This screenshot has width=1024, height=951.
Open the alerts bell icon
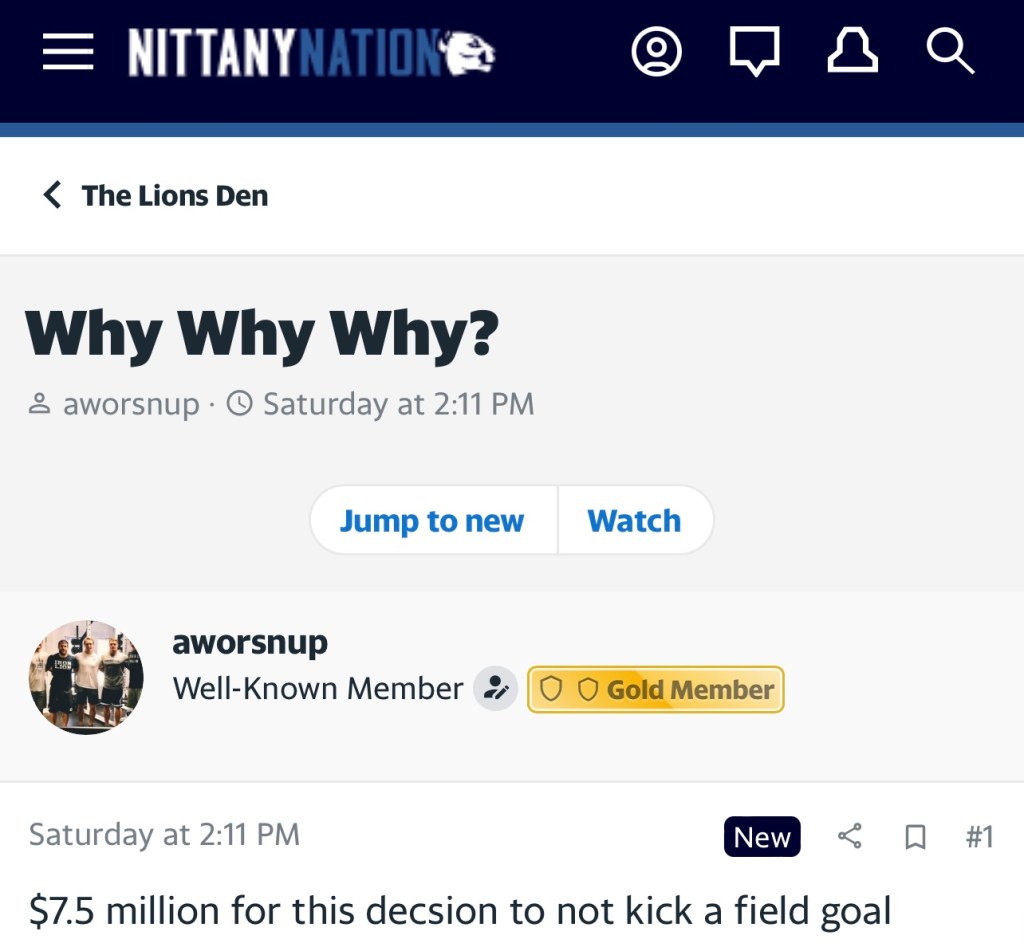852,52
